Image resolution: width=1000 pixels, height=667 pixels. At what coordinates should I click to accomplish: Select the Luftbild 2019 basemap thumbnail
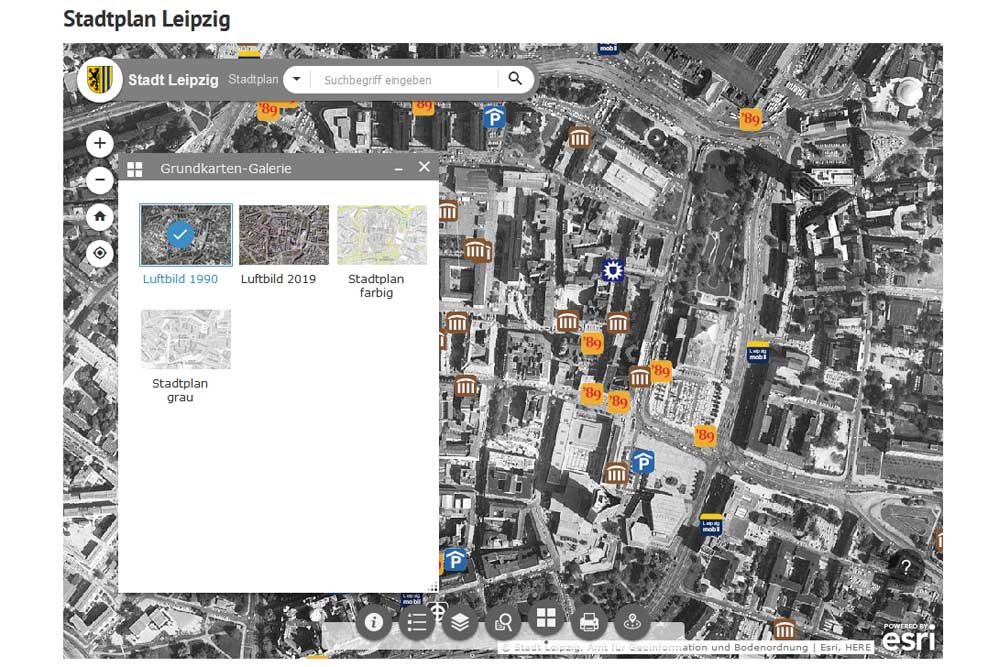(283, 235)
